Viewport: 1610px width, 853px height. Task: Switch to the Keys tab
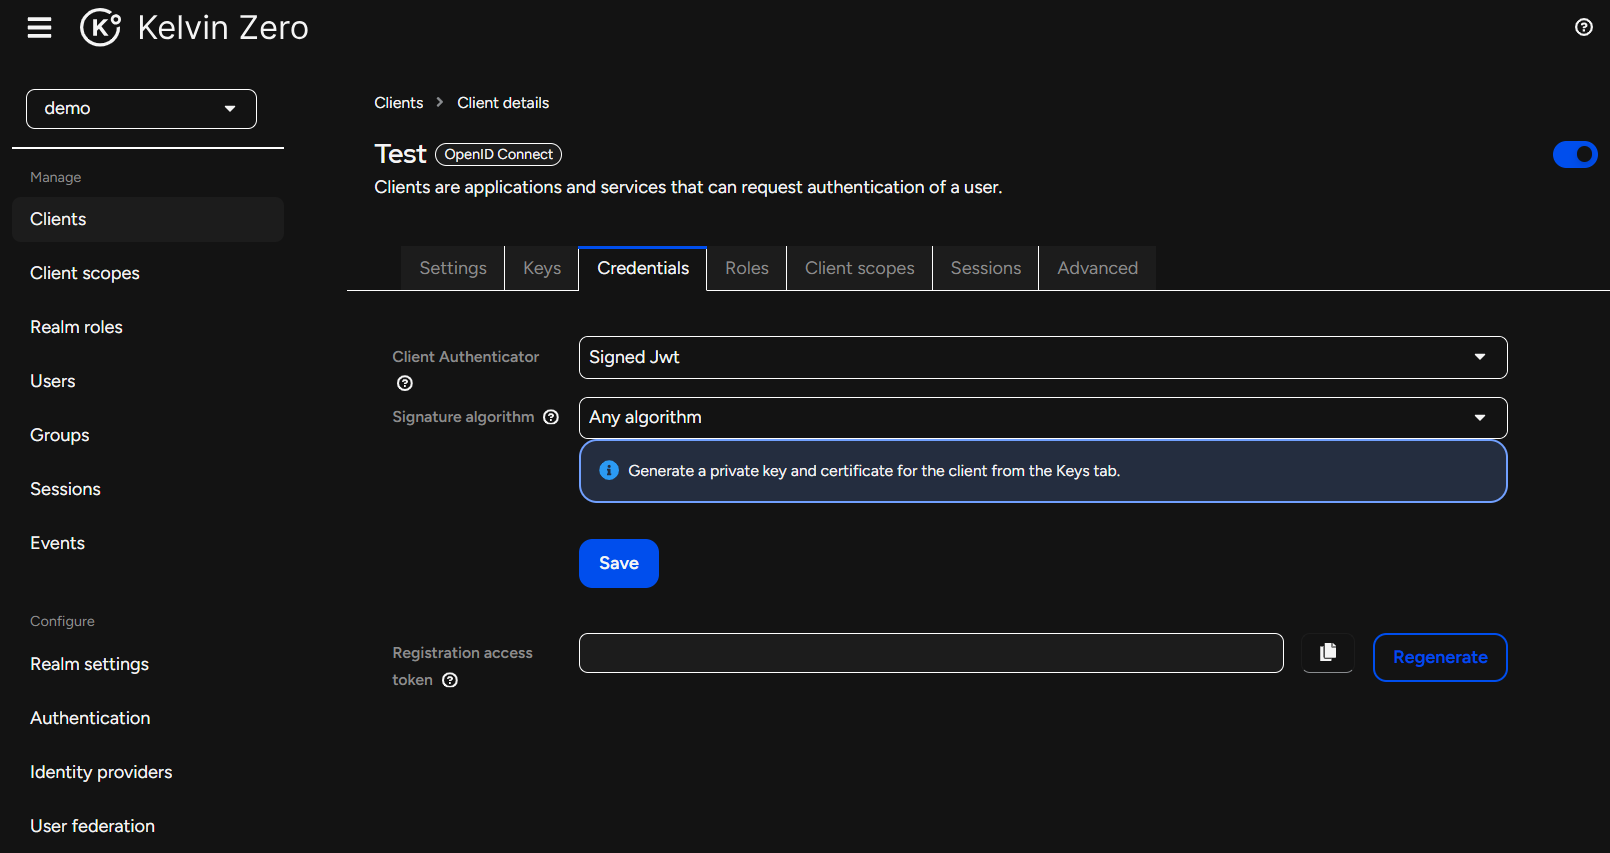click(541, 268)
